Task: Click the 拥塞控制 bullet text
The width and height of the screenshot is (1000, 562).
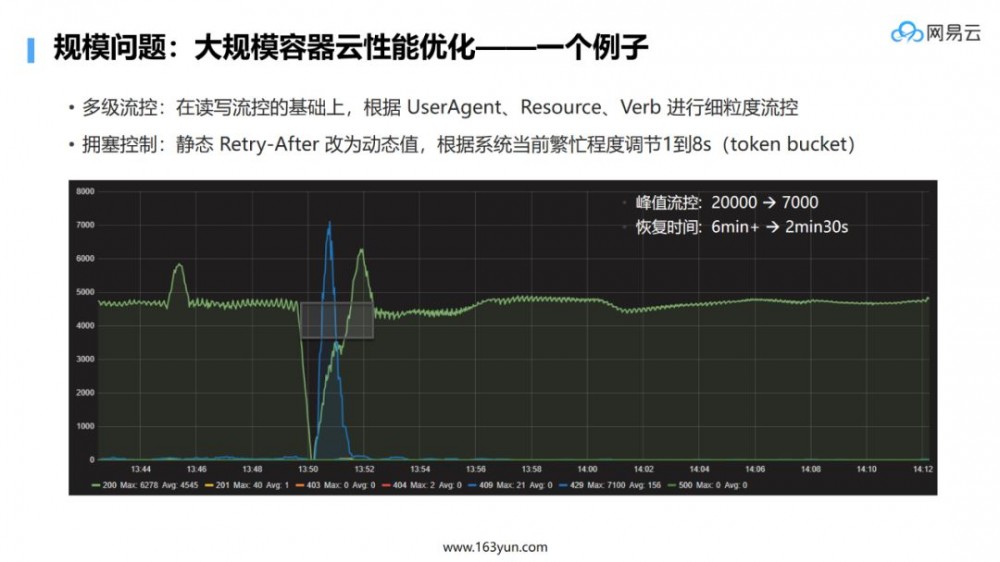Action: (469, 144)
